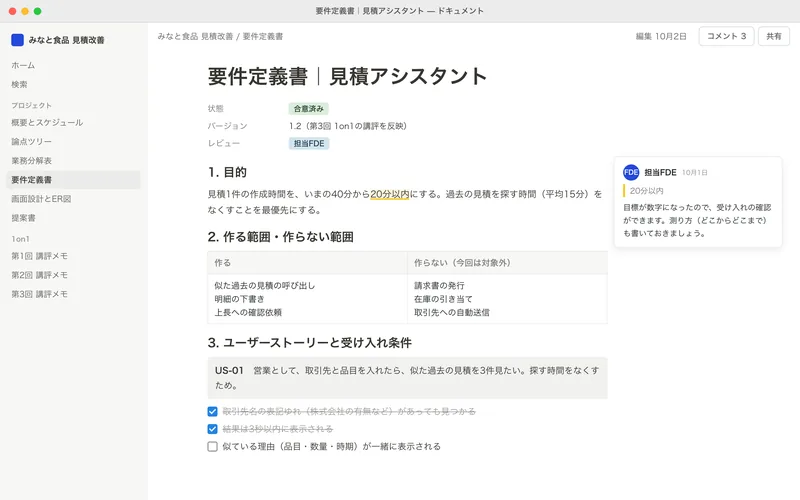This screenshot has width=800, height=500.
Task: Open the 論点ツリー page
Action: pyautogui.click(x=73, y=141)
